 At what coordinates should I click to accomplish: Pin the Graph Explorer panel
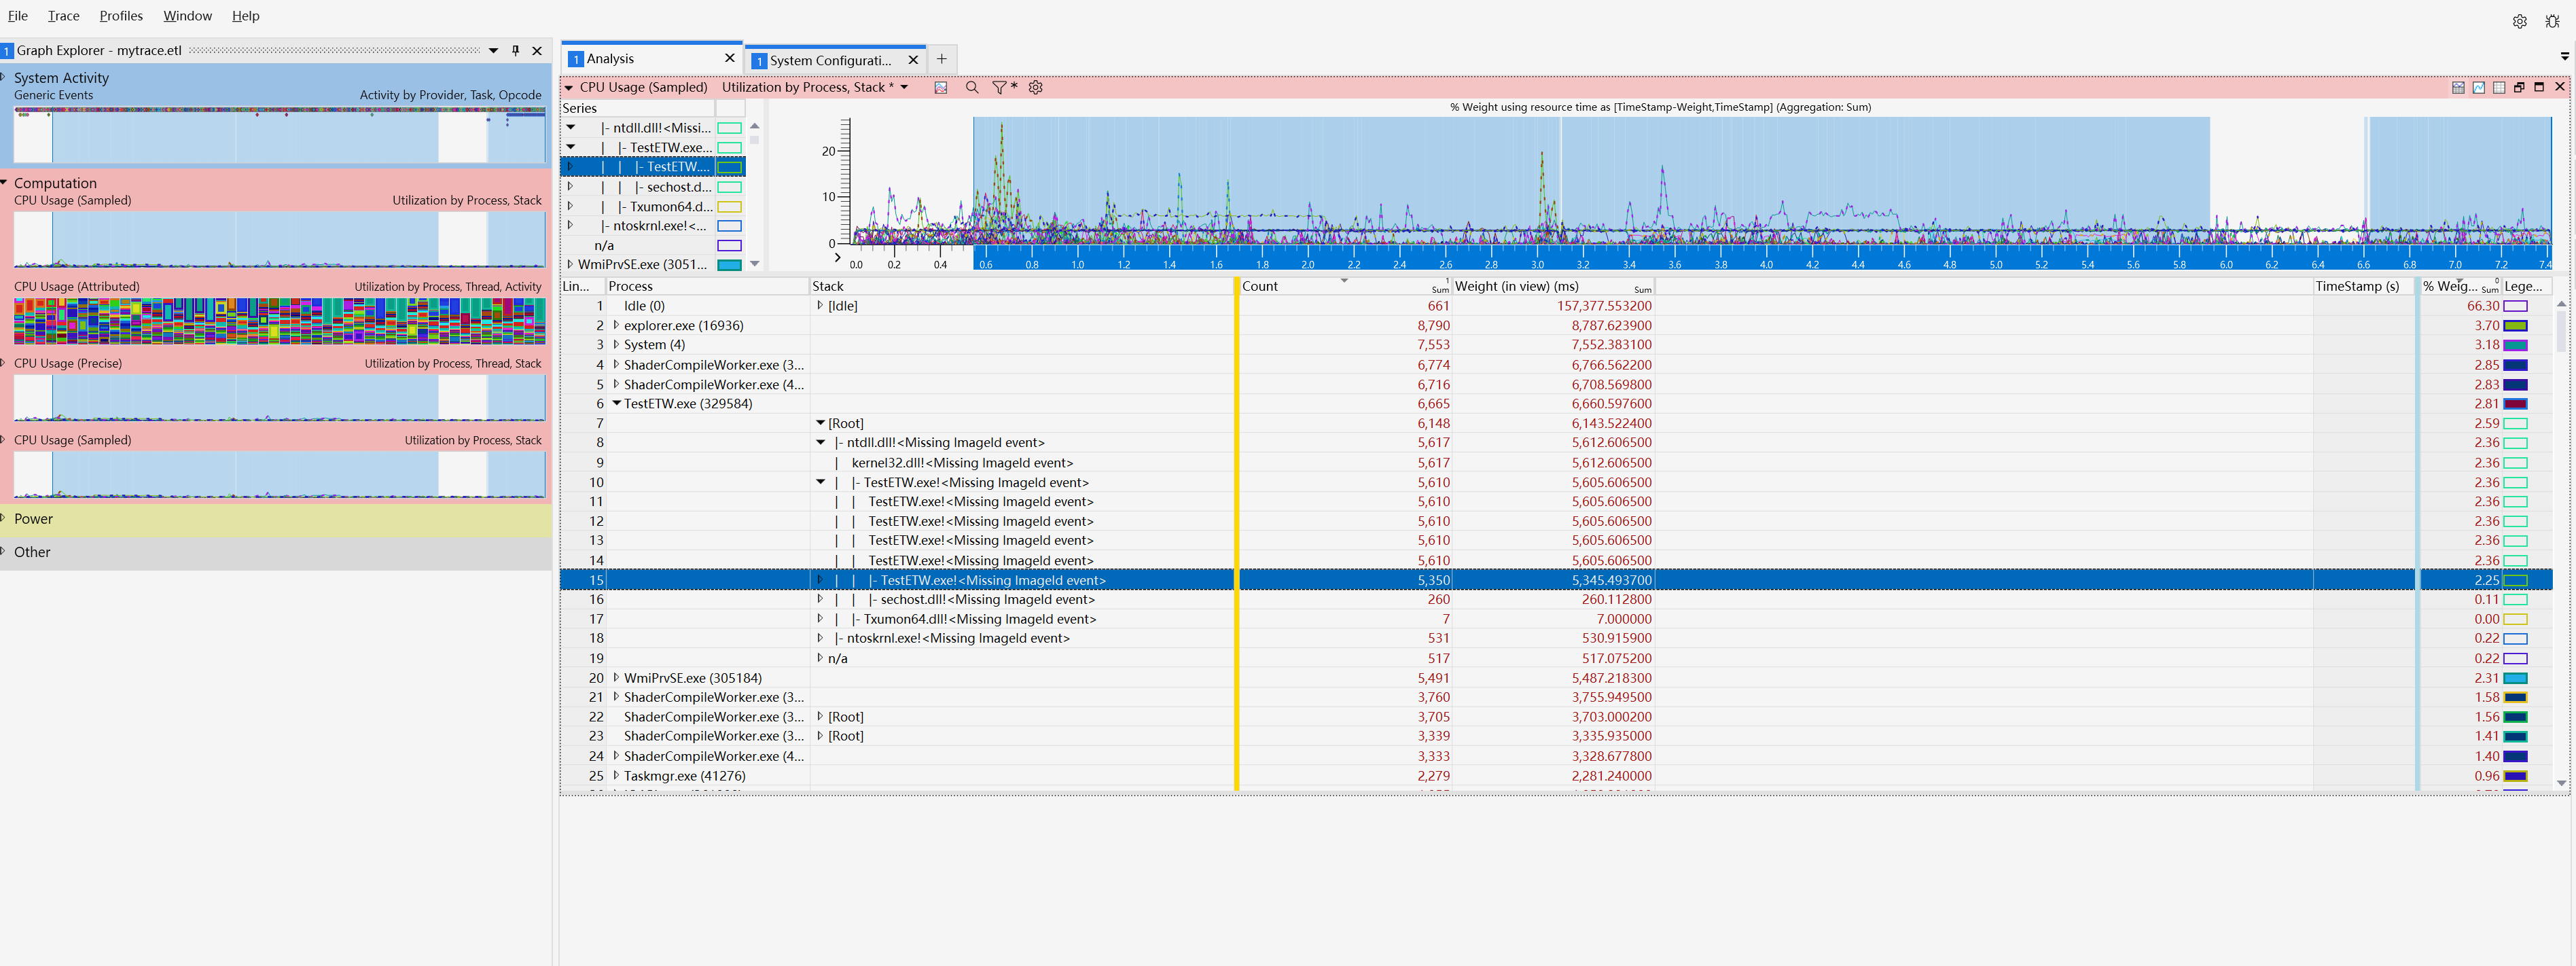[516, 51]
